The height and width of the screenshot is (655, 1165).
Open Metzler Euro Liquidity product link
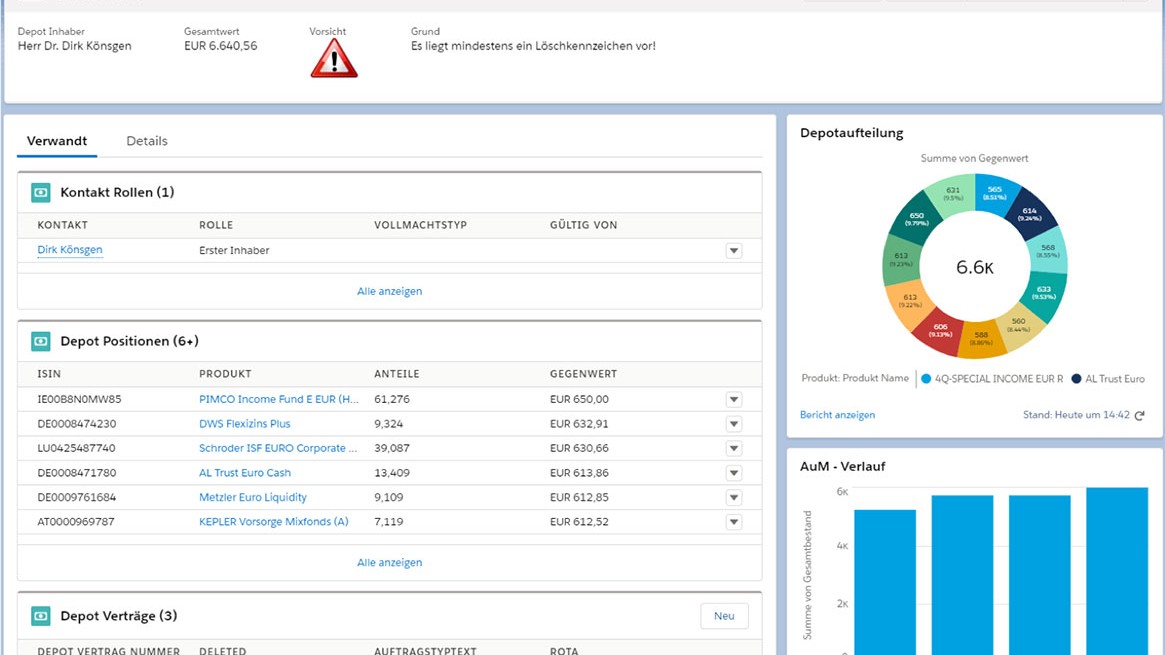tap(253, 497)
